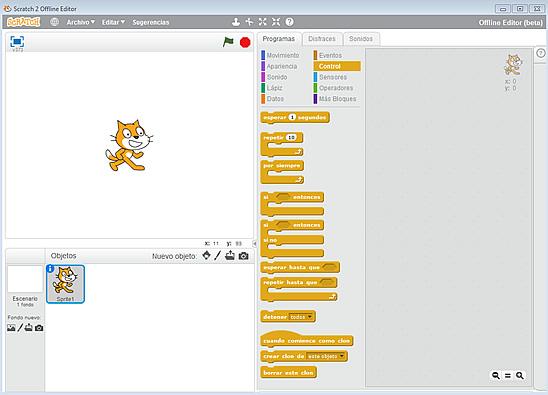
Task: Click the repeat count field in repetir
Action: click(291, 137)
